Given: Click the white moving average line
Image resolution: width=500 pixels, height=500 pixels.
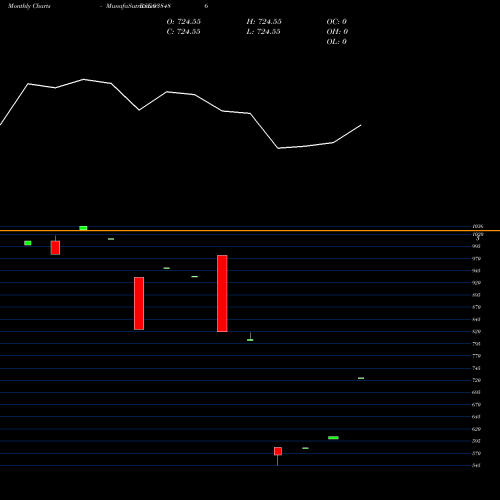Looking at the screenshot, I should coord(181,113).
